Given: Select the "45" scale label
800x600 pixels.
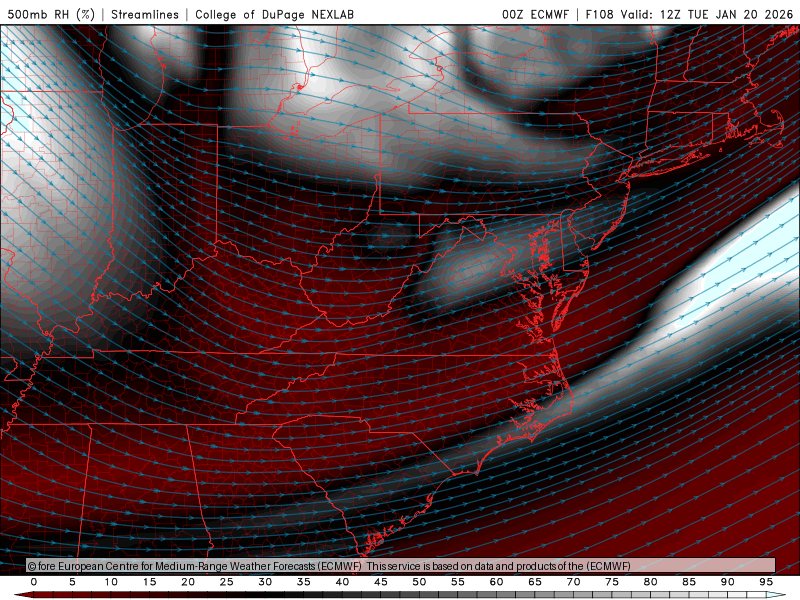Looking at the screenshot, I should click(381, 582).
